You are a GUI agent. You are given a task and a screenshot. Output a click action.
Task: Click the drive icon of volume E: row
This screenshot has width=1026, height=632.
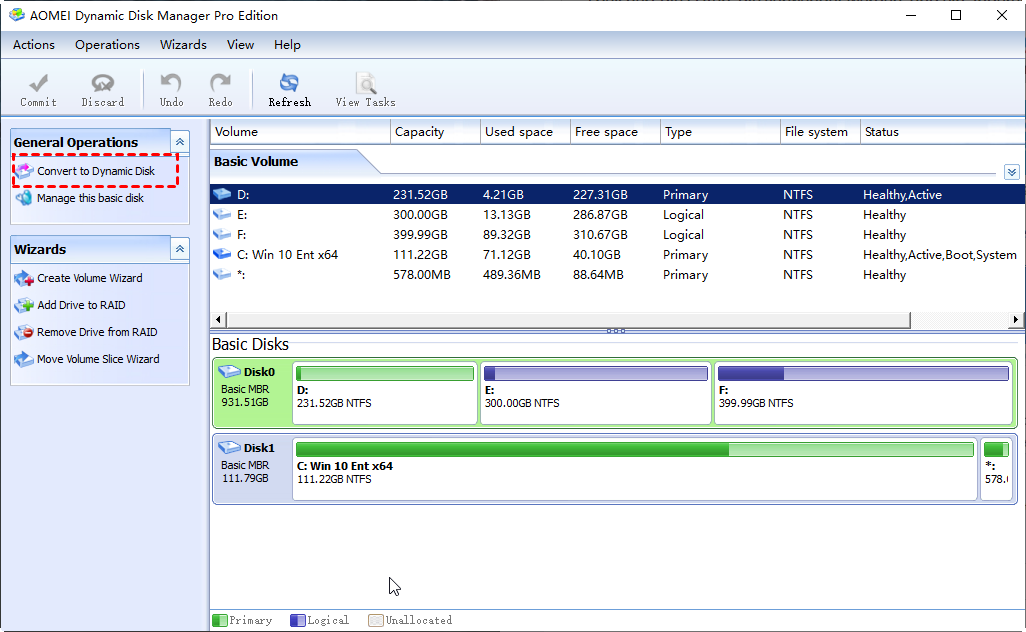(222, 215)
